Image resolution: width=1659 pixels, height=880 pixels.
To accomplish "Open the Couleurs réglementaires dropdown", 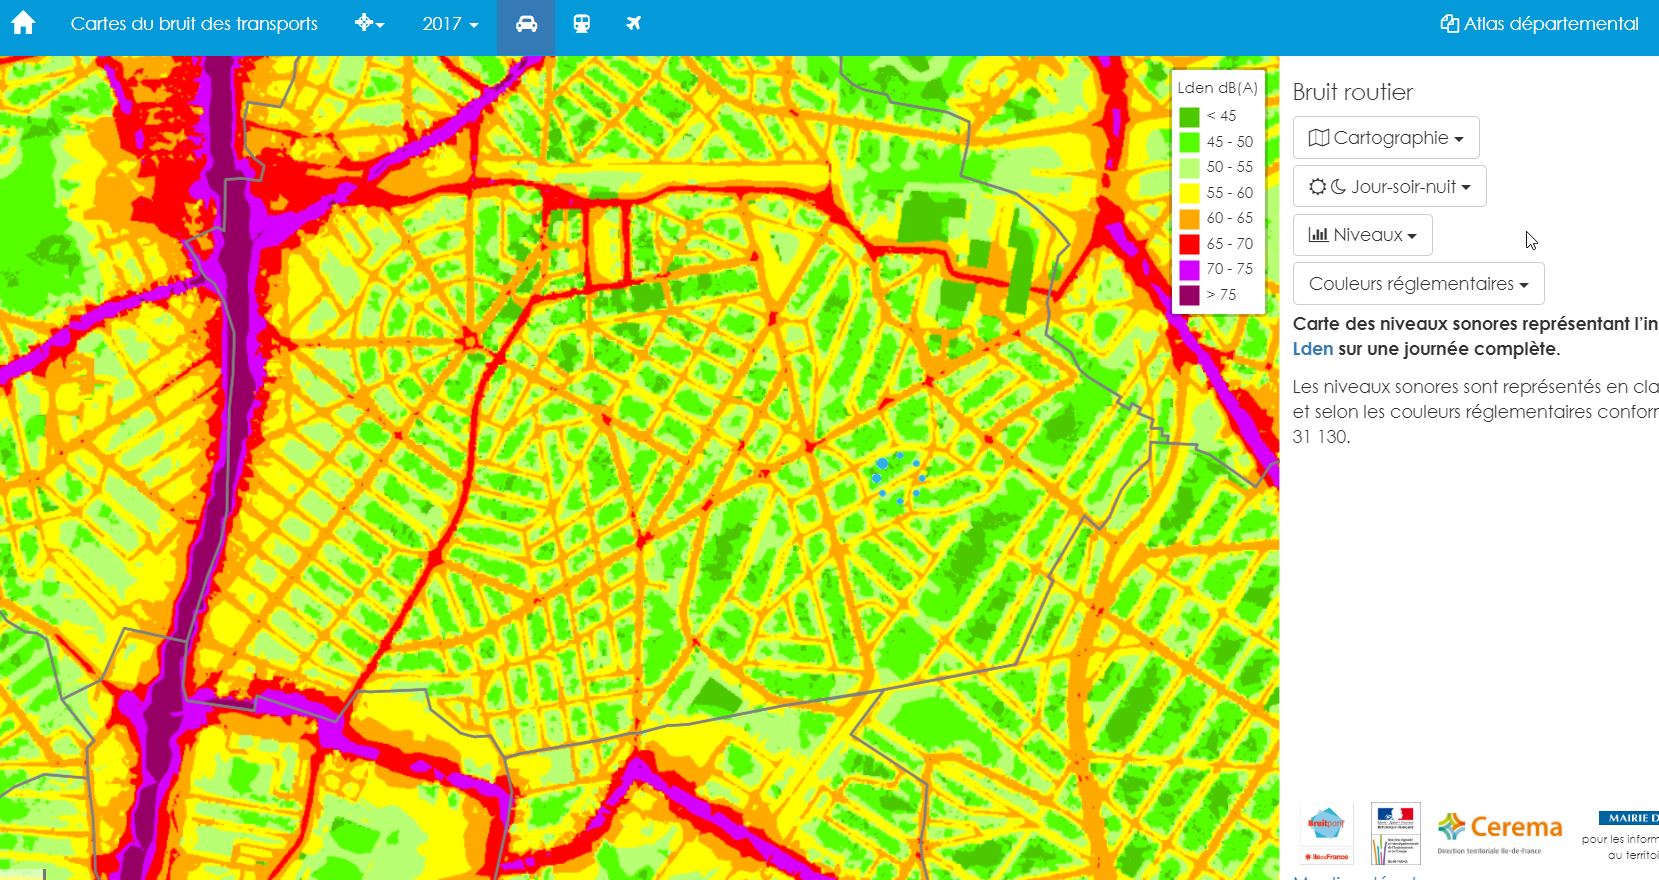I will 1418,284.
